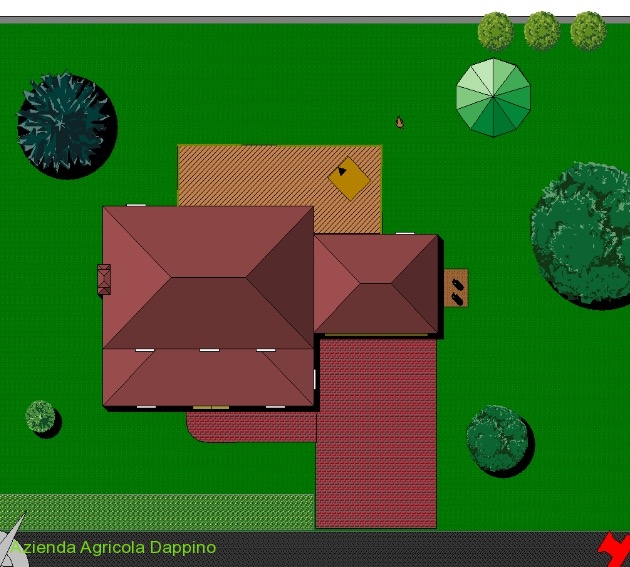Select the hatched wooden deck behind house

280,177
